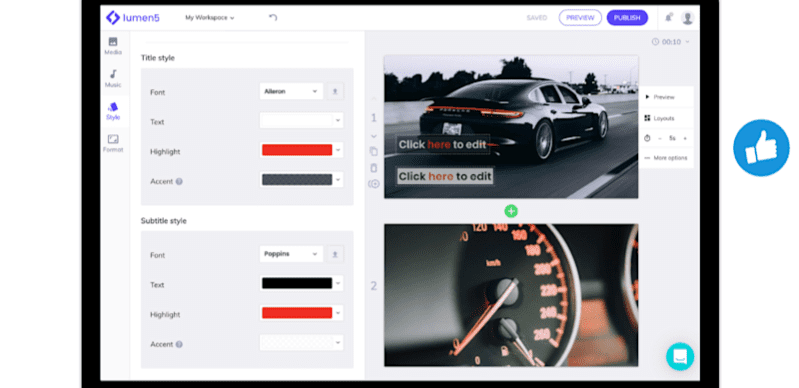This screenshot has height=388, width=799.
Task: Expand the Subtitle Font dropdown Poppins
Action: pyautogui.click(x=291, y=254)
